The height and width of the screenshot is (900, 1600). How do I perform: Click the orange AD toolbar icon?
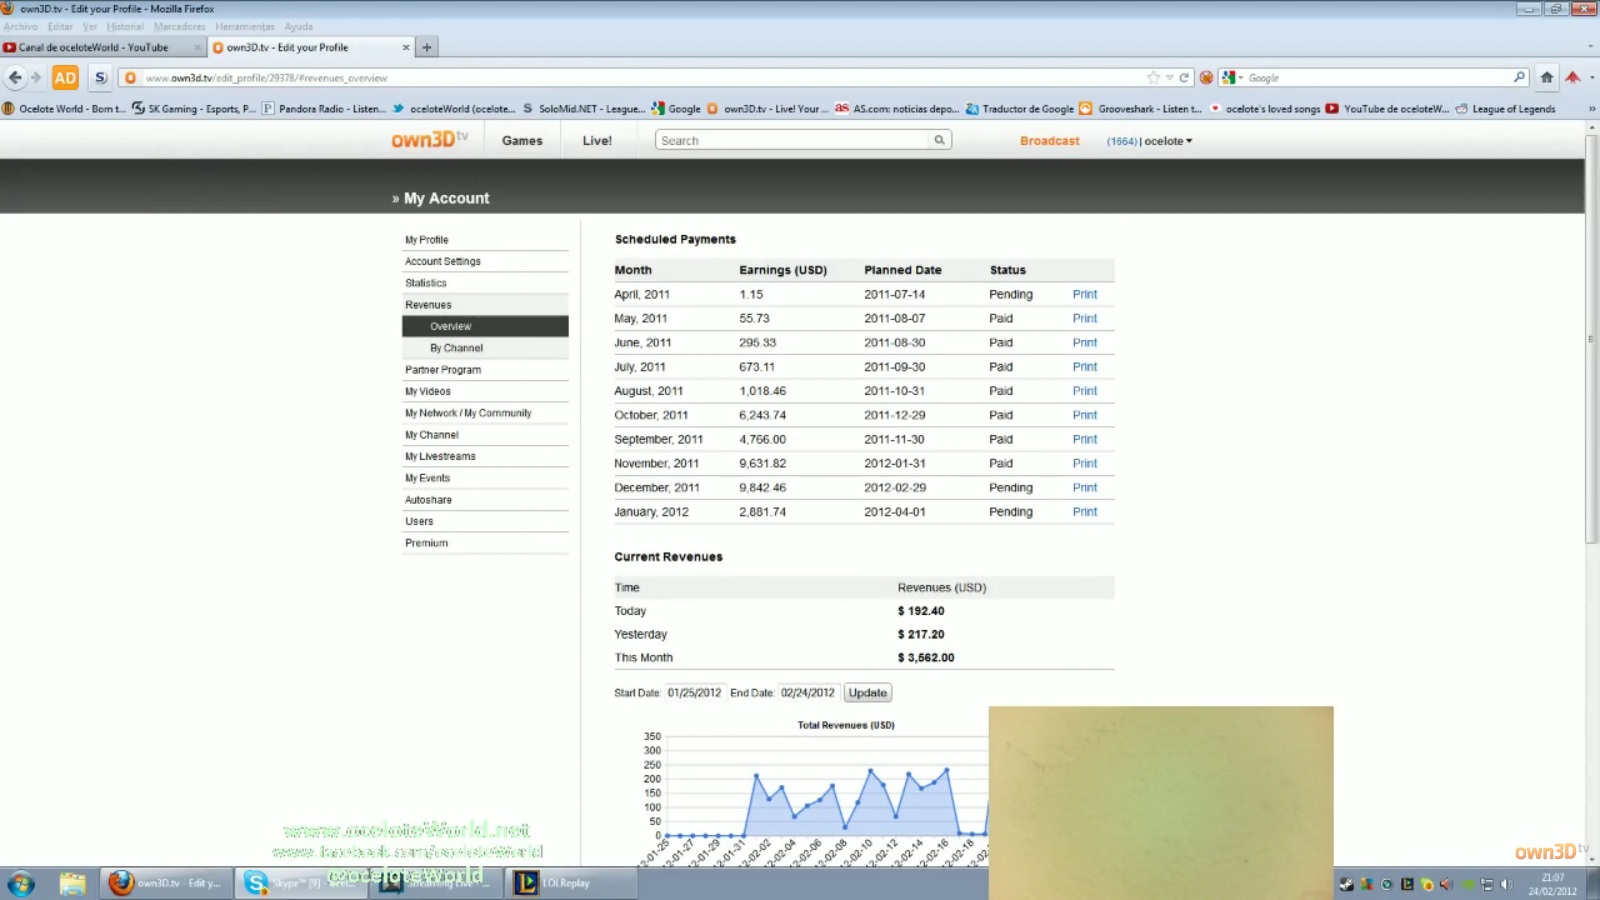(x=65, y=77)
